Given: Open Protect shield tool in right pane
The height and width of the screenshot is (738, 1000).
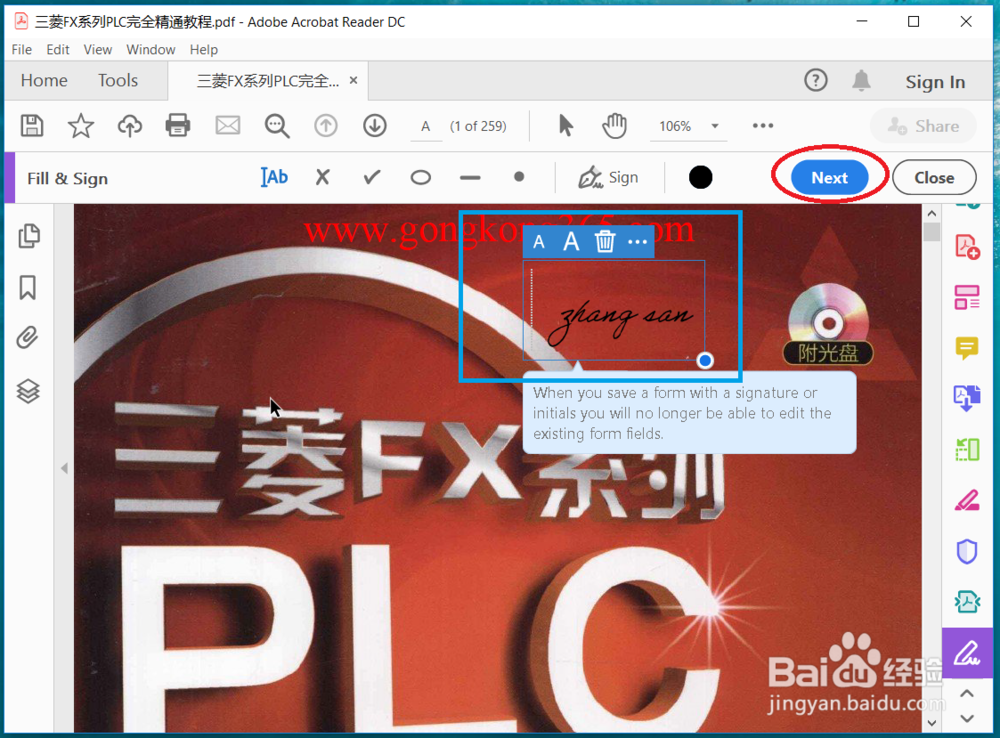Looking at the screenshot, I should pyautogui.click(x=967, y=551).
